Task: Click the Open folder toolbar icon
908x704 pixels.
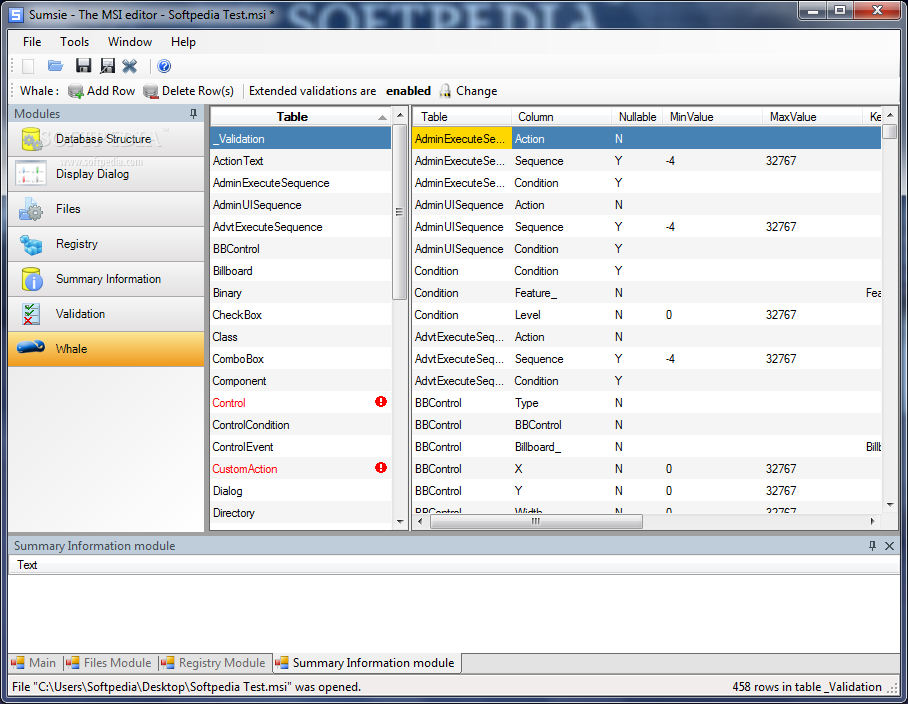Action: click(x=56, y=66)
